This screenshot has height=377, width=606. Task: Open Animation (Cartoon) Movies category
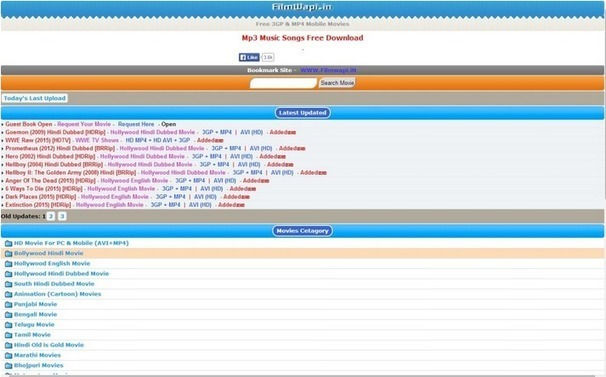click(x=58, y=294)
